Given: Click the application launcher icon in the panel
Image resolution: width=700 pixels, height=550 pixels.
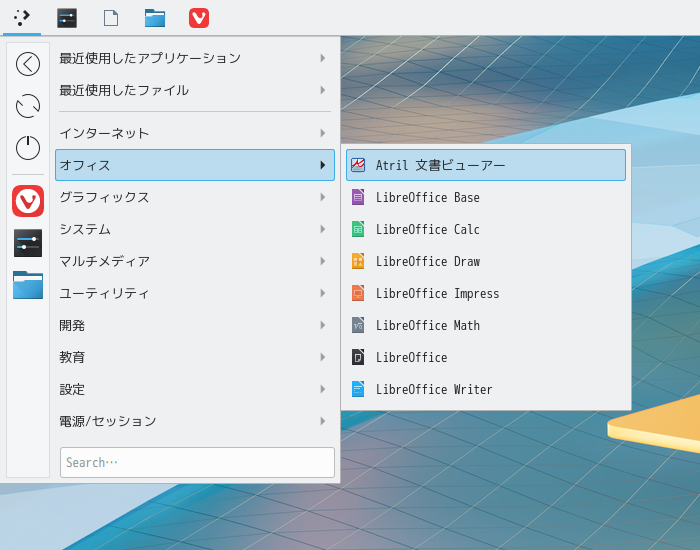Looking at the screenshot, I should pyautogui.click(x=22, y=18).
